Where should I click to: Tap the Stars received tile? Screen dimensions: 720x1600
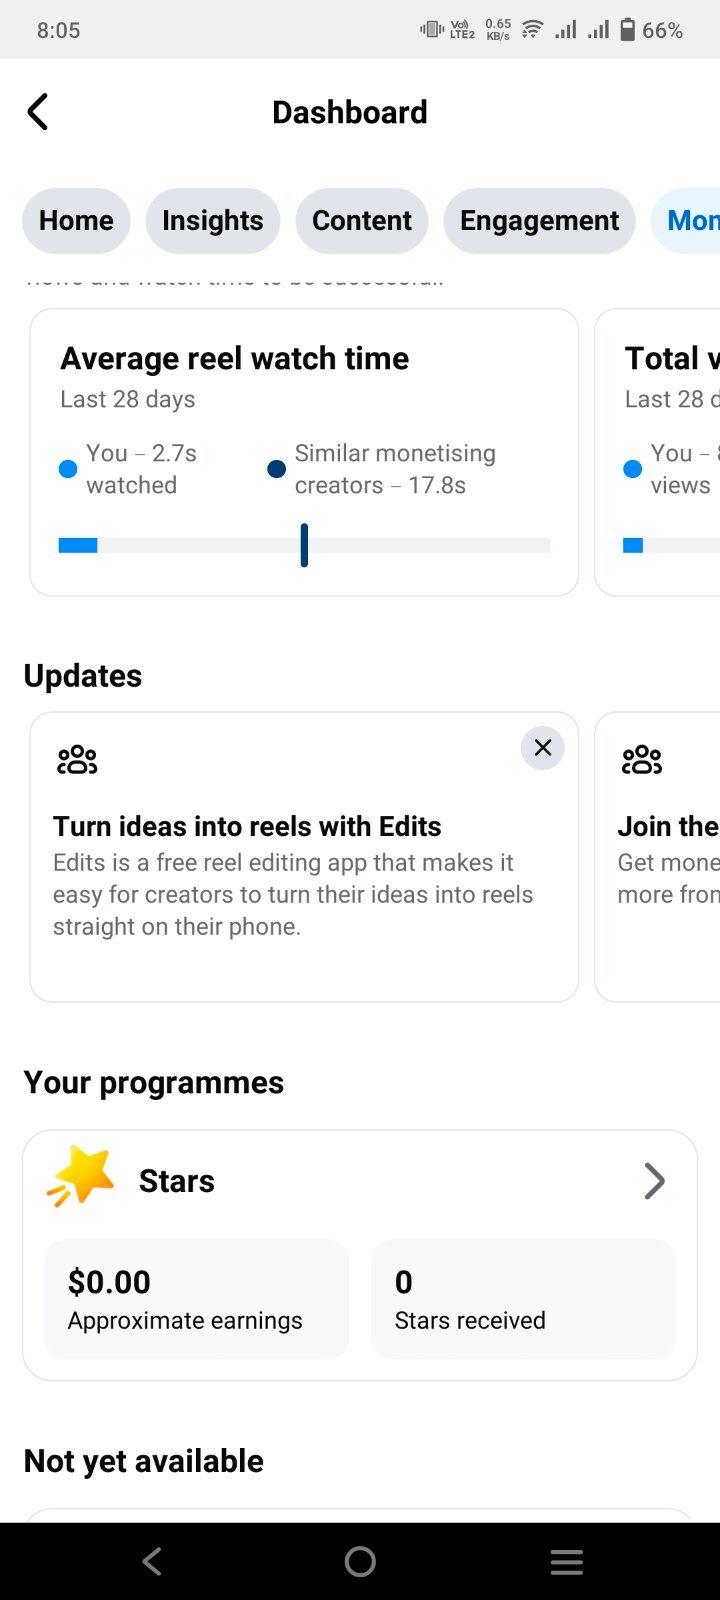[x=523, y=1299]
